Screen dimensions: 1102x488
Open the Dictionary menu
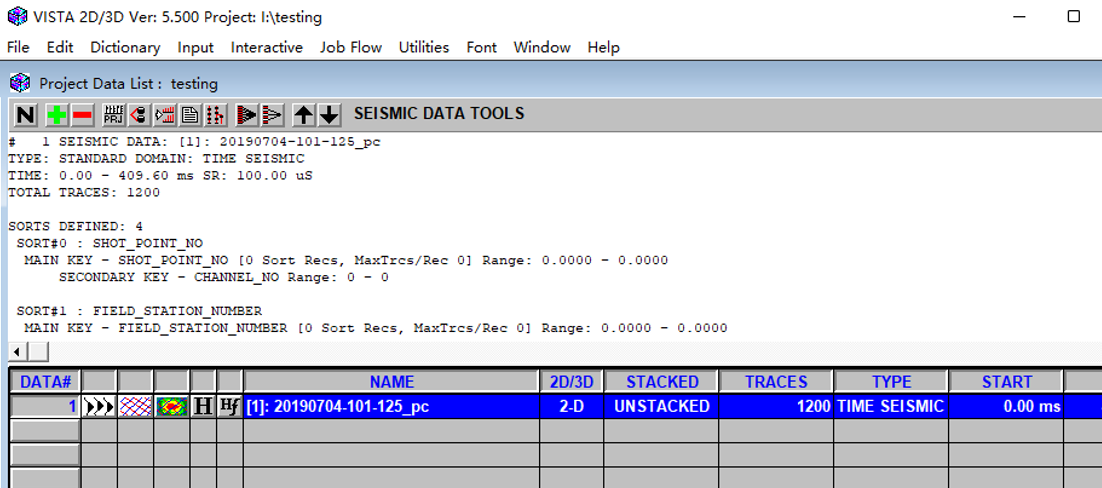point(125,47)
